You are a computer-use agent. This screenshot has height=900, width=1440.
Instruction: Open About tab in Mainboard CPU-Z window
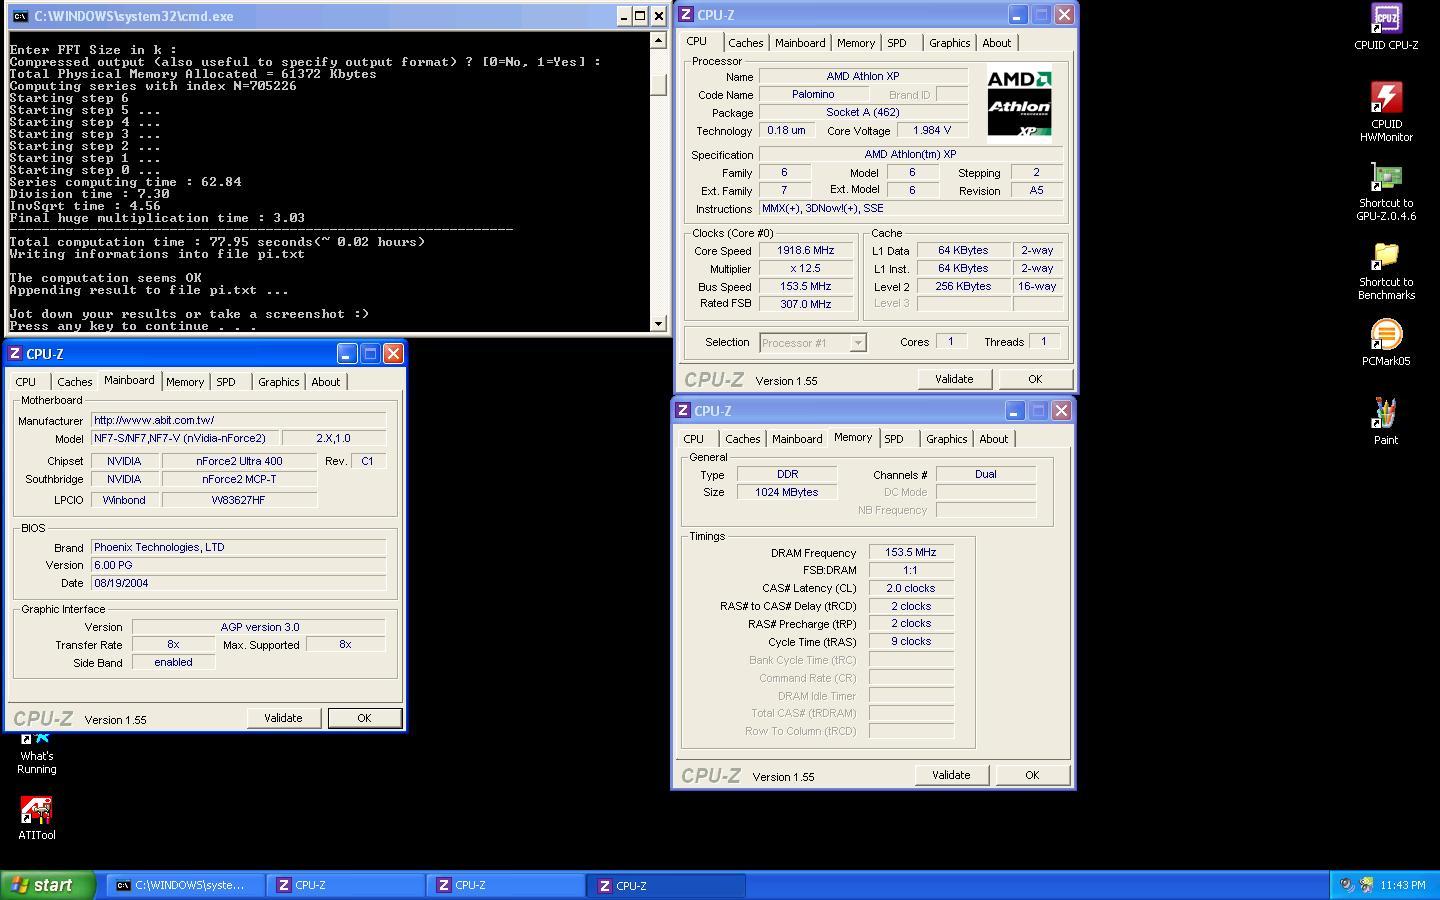pyautogui.click(x=325, y=382)
